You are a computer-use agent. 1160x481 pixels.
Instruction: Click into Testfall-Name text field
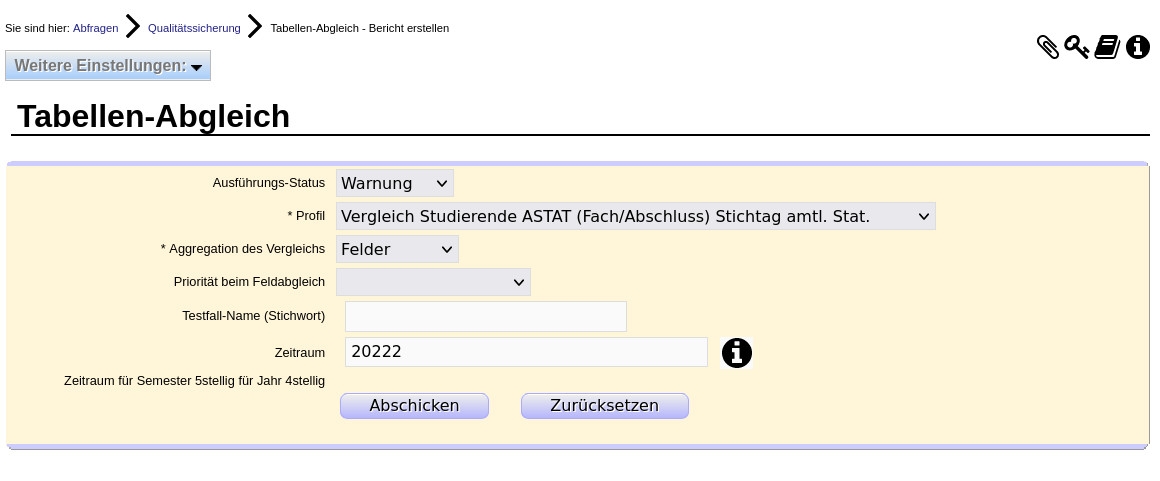[x=485, y=316]
